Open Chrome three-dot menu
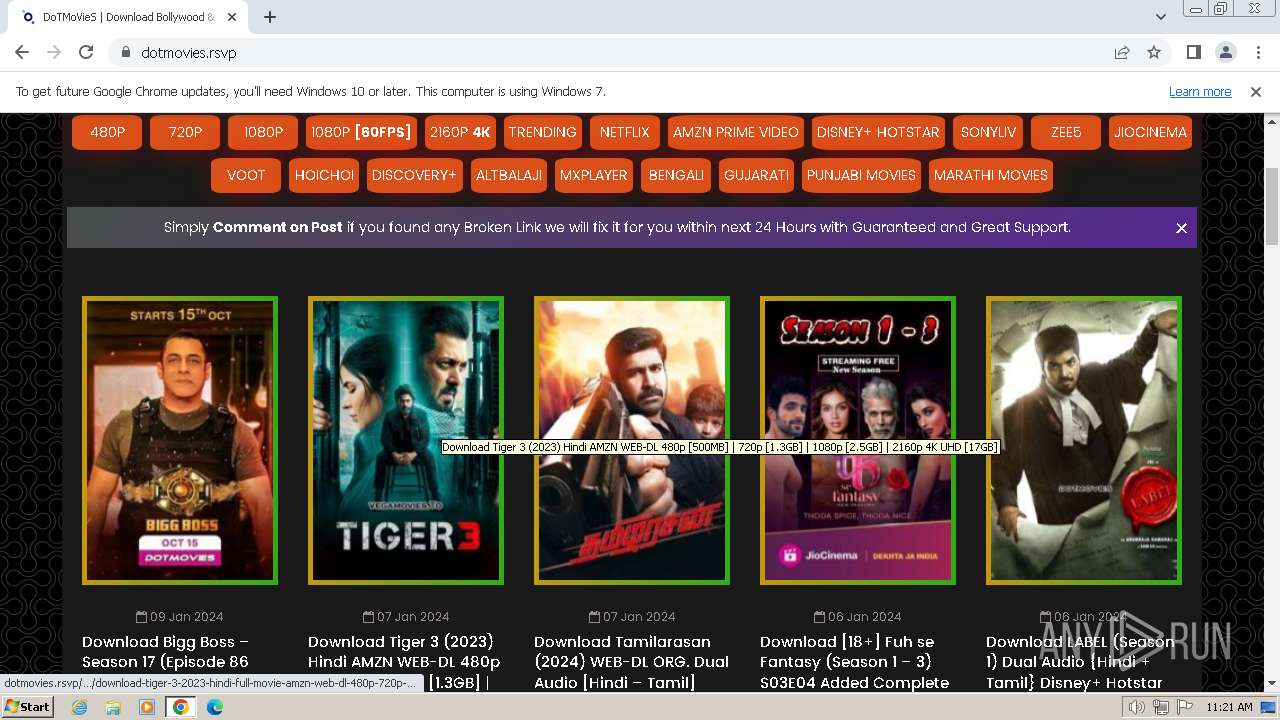The width and height of the screenshot is (1280, 720). pyautogui.click(x=1258, y=52)
